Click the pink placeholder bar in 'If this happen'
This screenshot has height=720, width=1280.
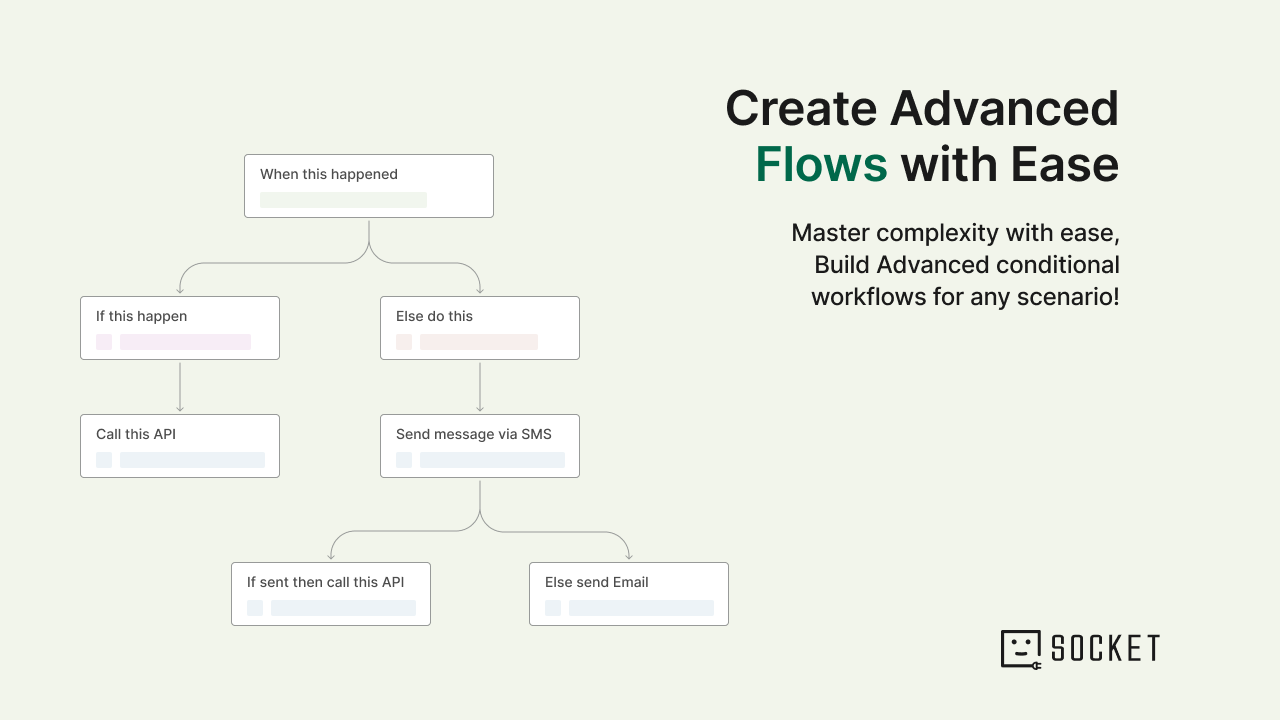(x=185, y=342)
